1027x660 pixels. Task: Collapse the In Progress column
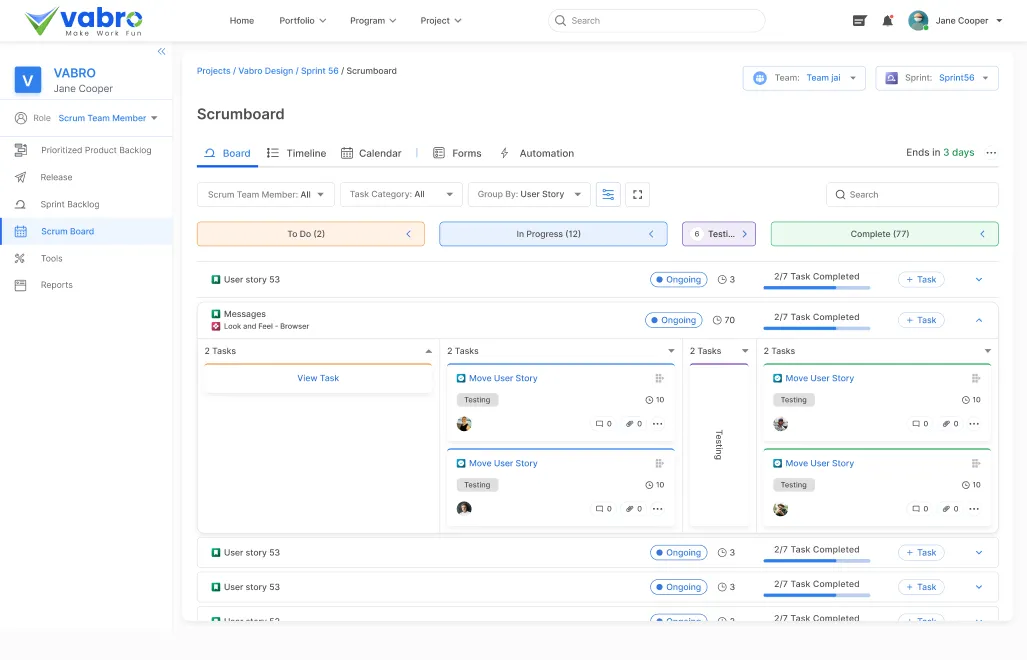pyautogui.click(x=651, y=234)
